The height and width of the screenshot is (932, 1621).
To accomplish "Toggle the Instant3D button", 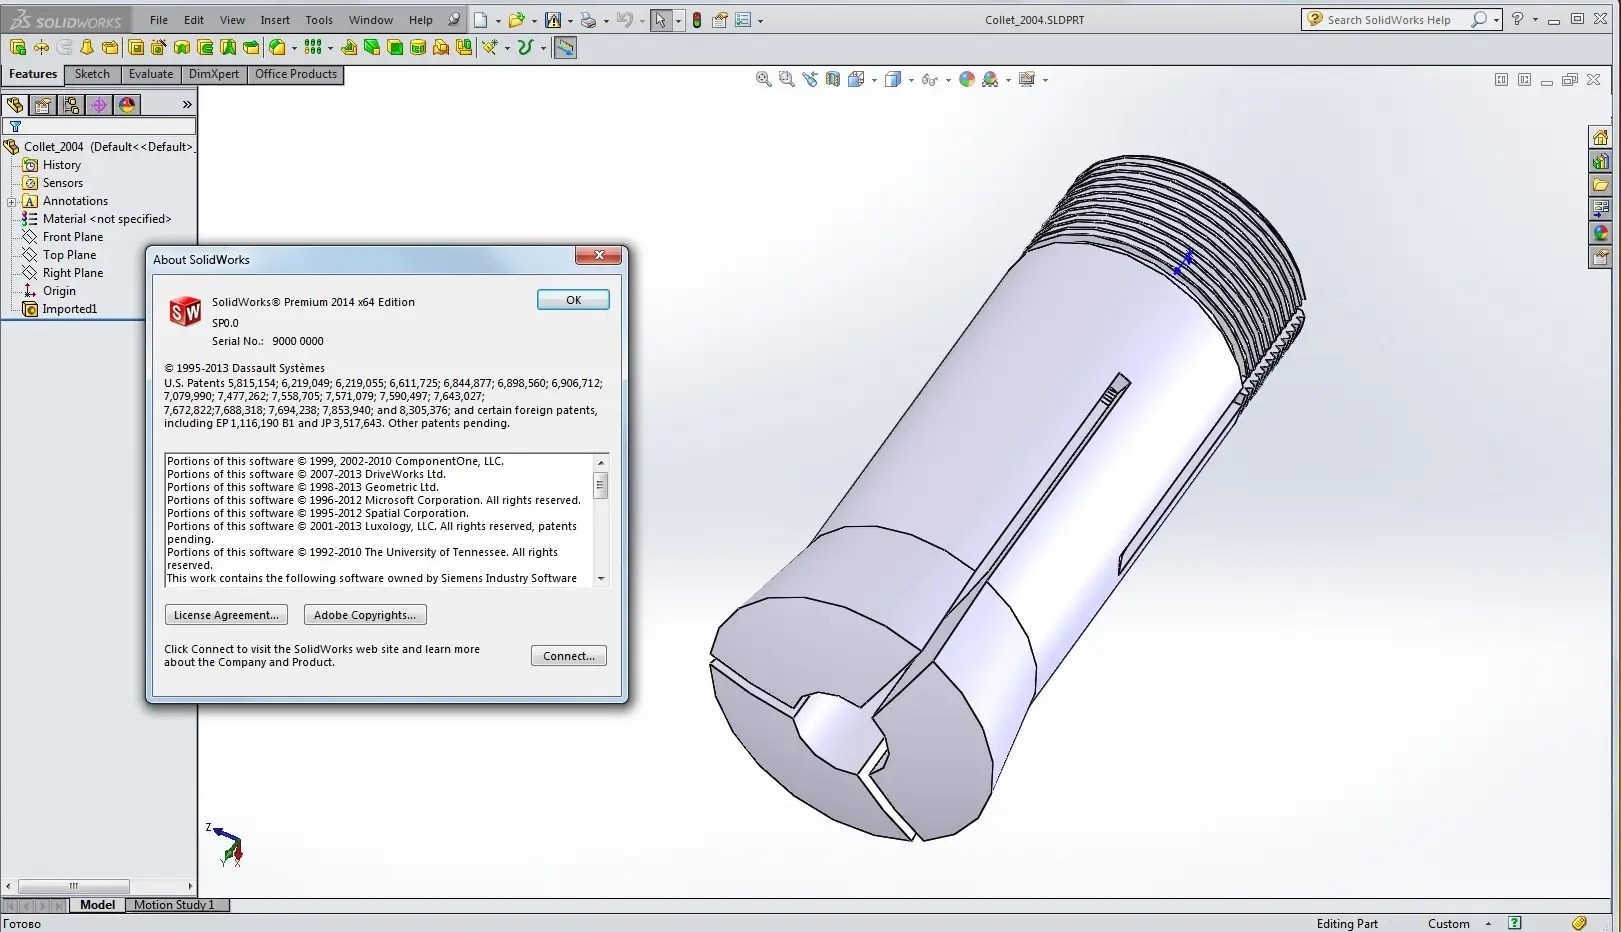I will (565, 47).
